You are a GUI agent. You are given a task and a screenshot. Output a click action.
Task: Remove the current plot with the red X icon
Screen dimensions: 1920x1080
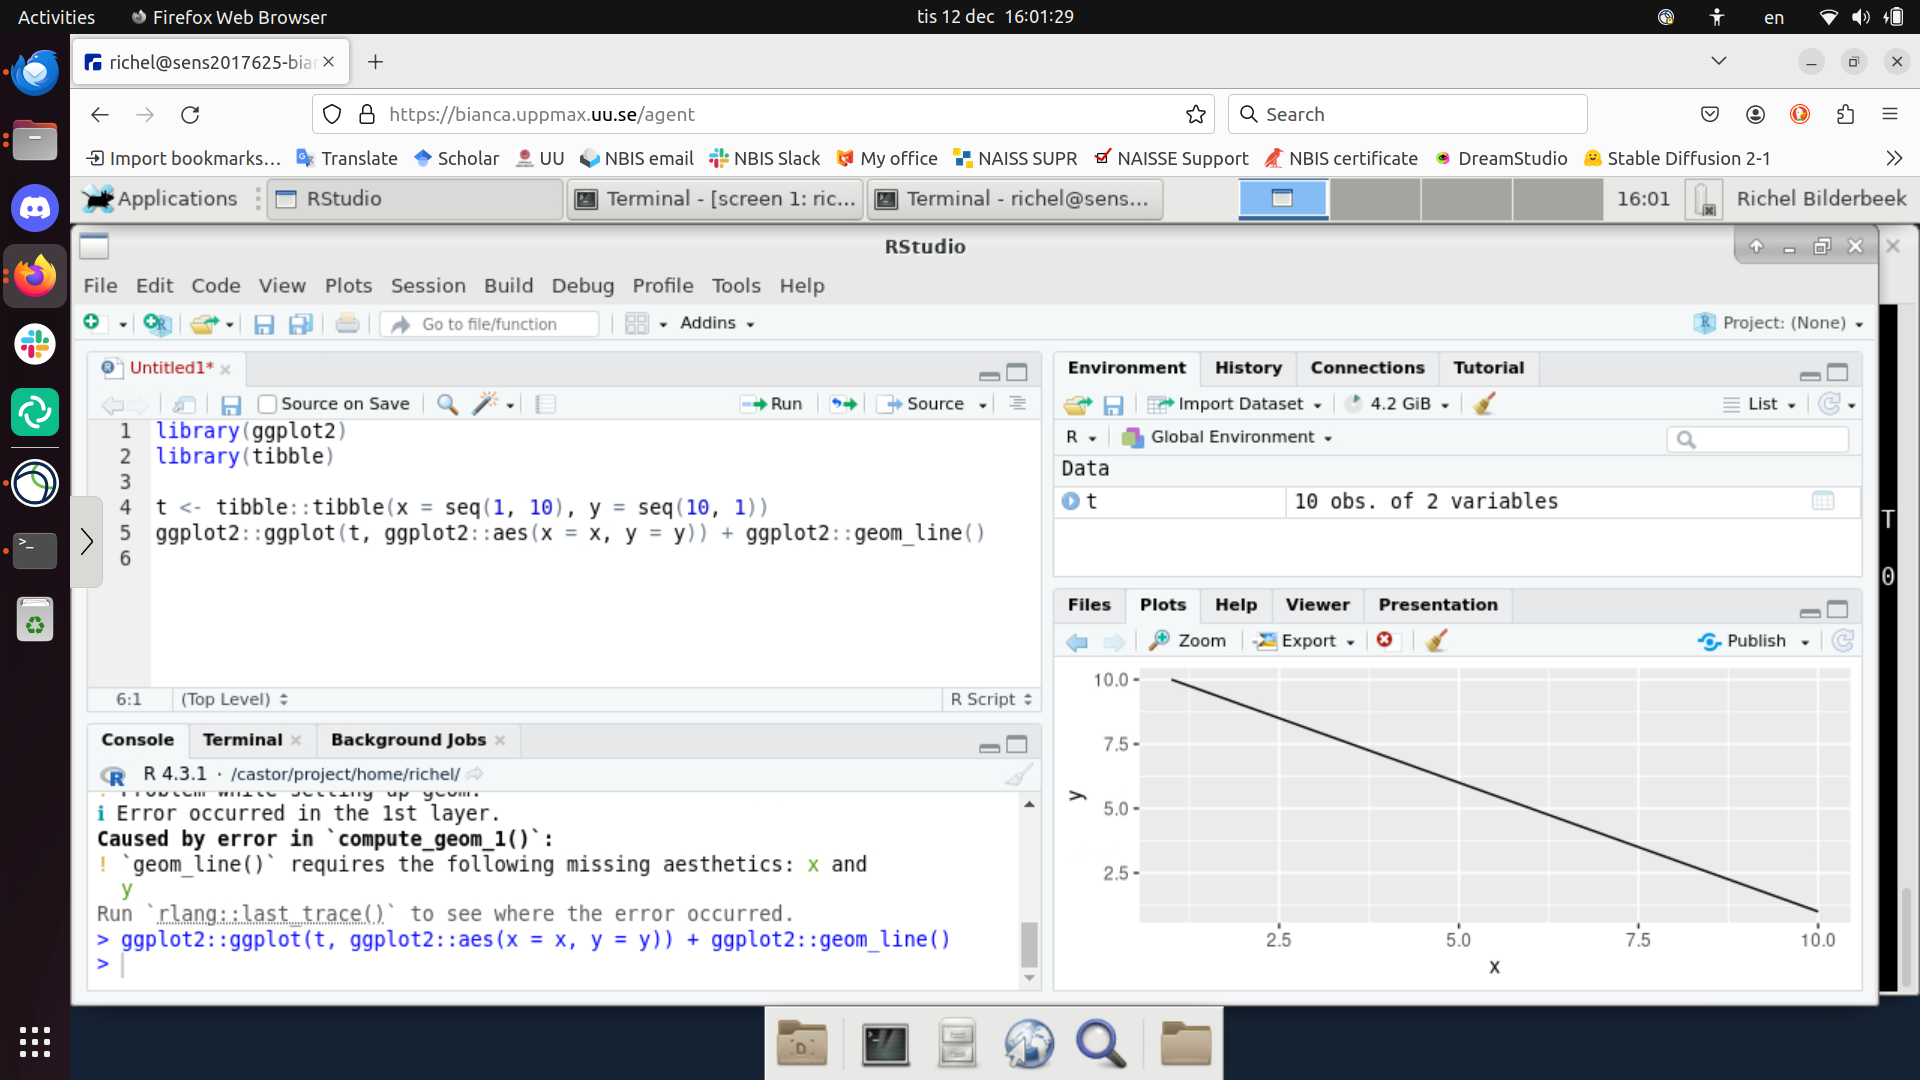tap(1384, 640)
